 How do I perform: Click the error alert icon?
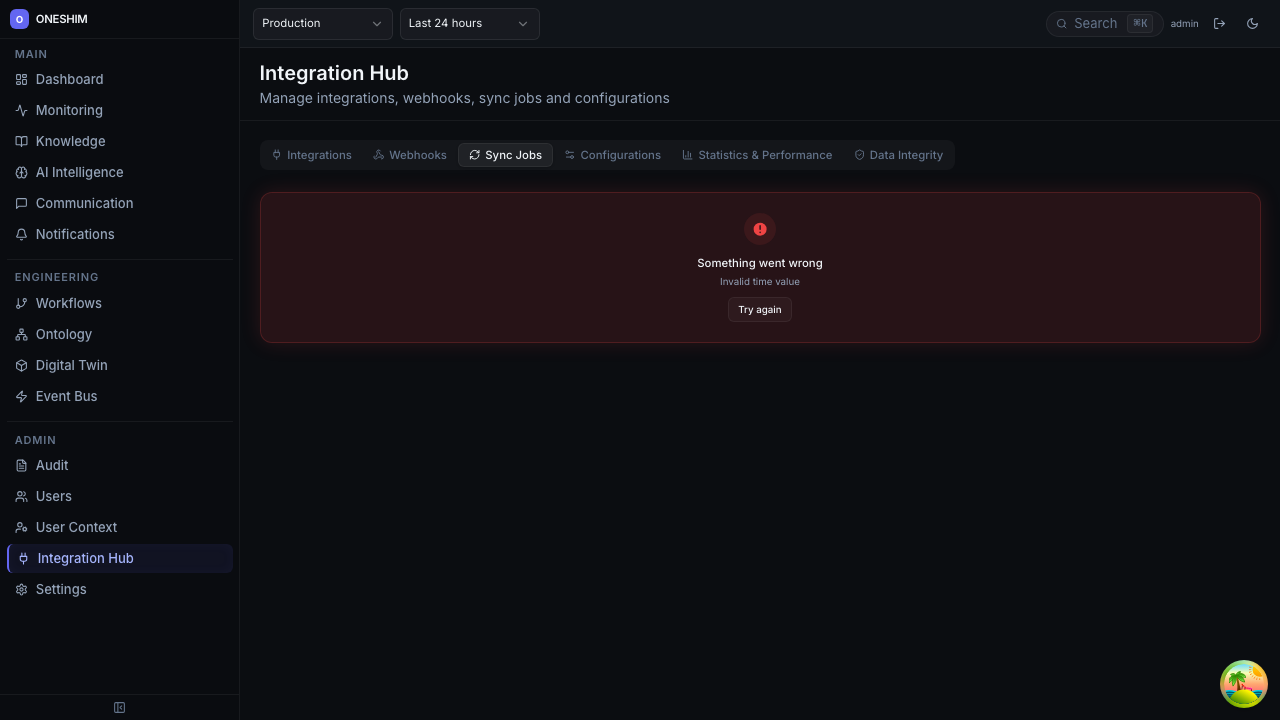pos(760,229)
